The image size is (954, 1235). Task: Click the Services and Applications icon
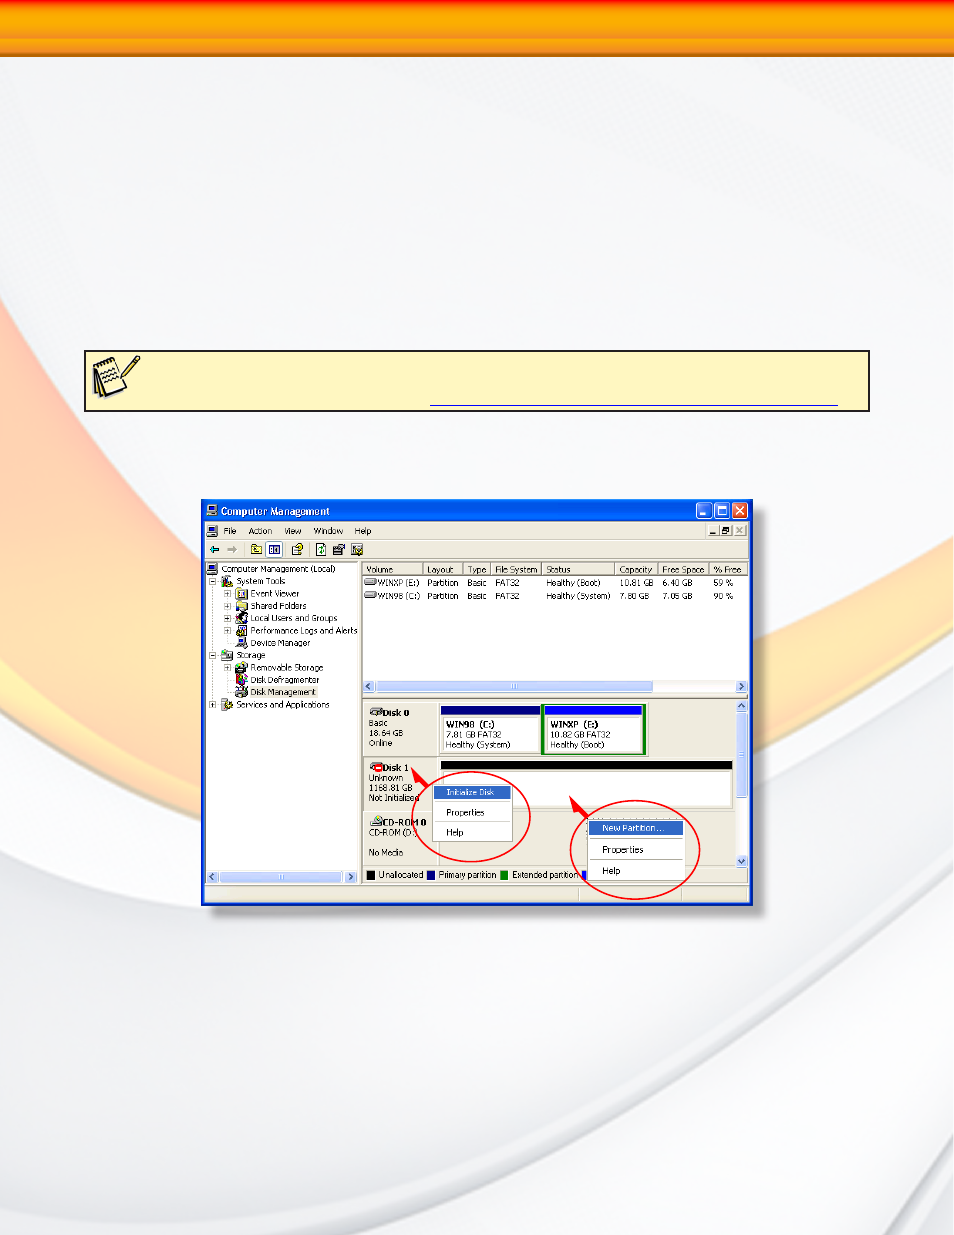[227, 705]
